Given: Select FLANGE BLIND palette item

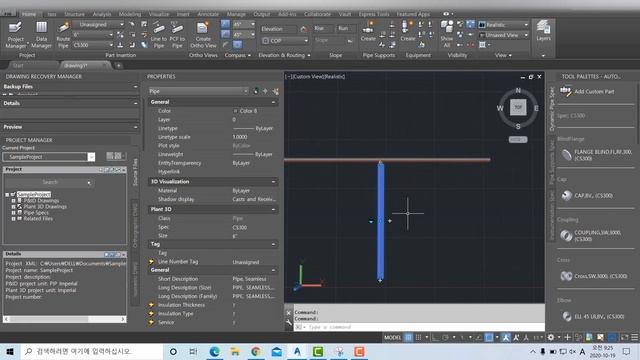Looking at the screenshot, I should [x=597, y=155].
